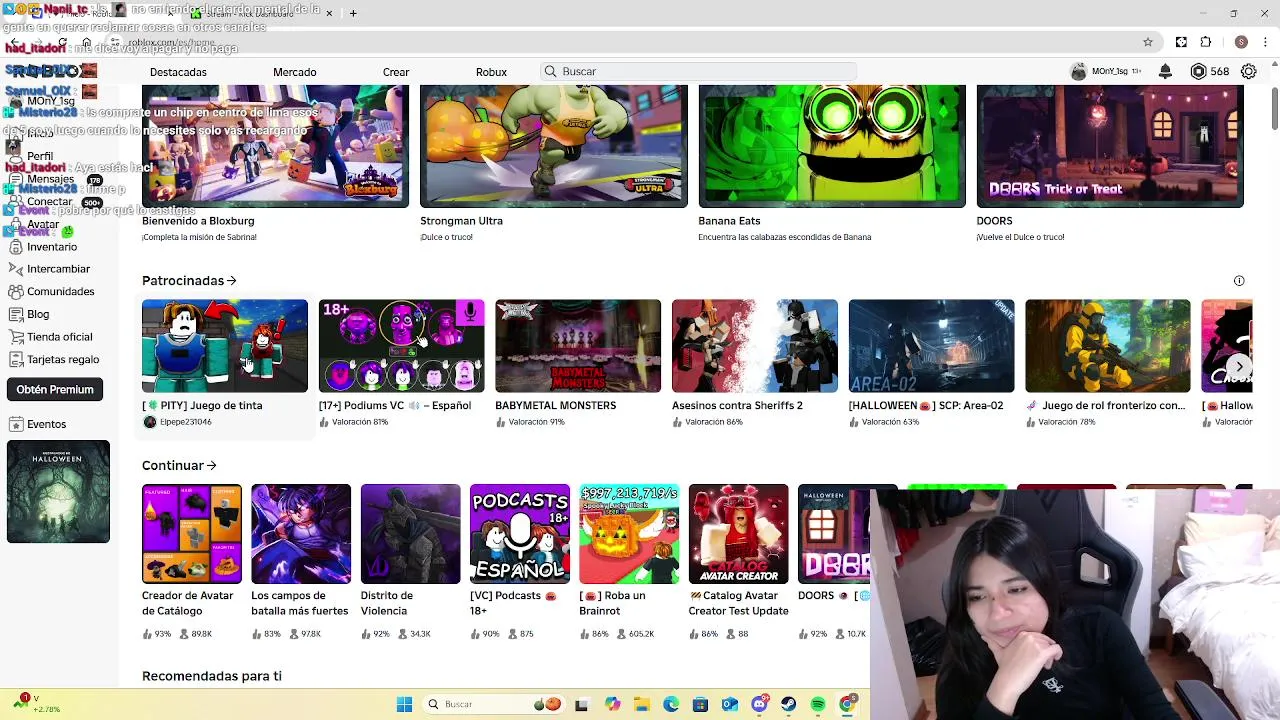This screenshot has height=720, width=1280.
Task: Open Tienda oficial link in sidebar
Action: click(59, 337)
